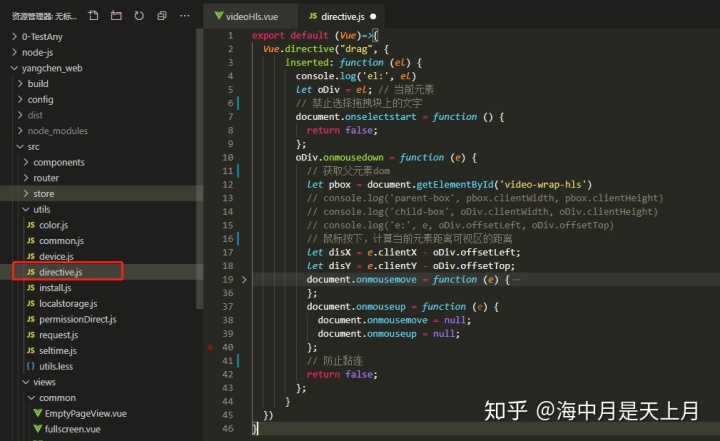Click the JS icon beside request.js
Screen dimensions: 720x441
[31, 335]
